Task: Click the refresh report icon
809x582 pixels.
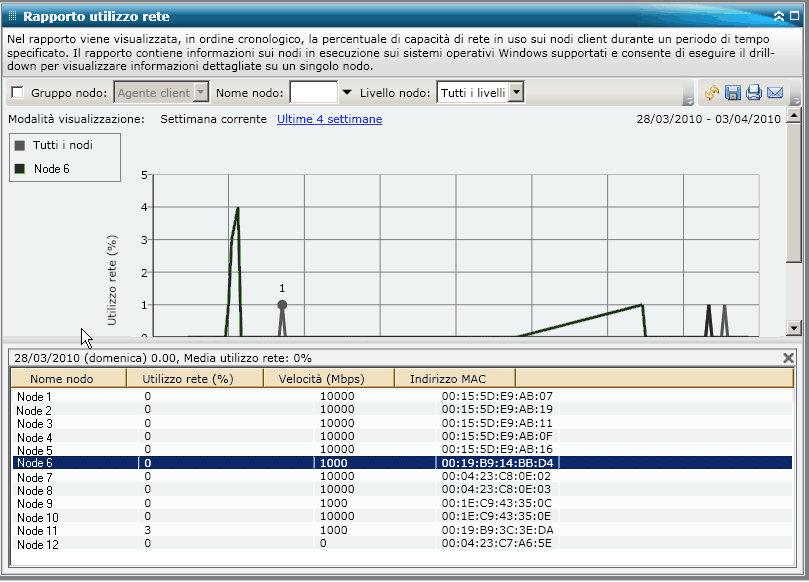Action: tap(712, 93)
